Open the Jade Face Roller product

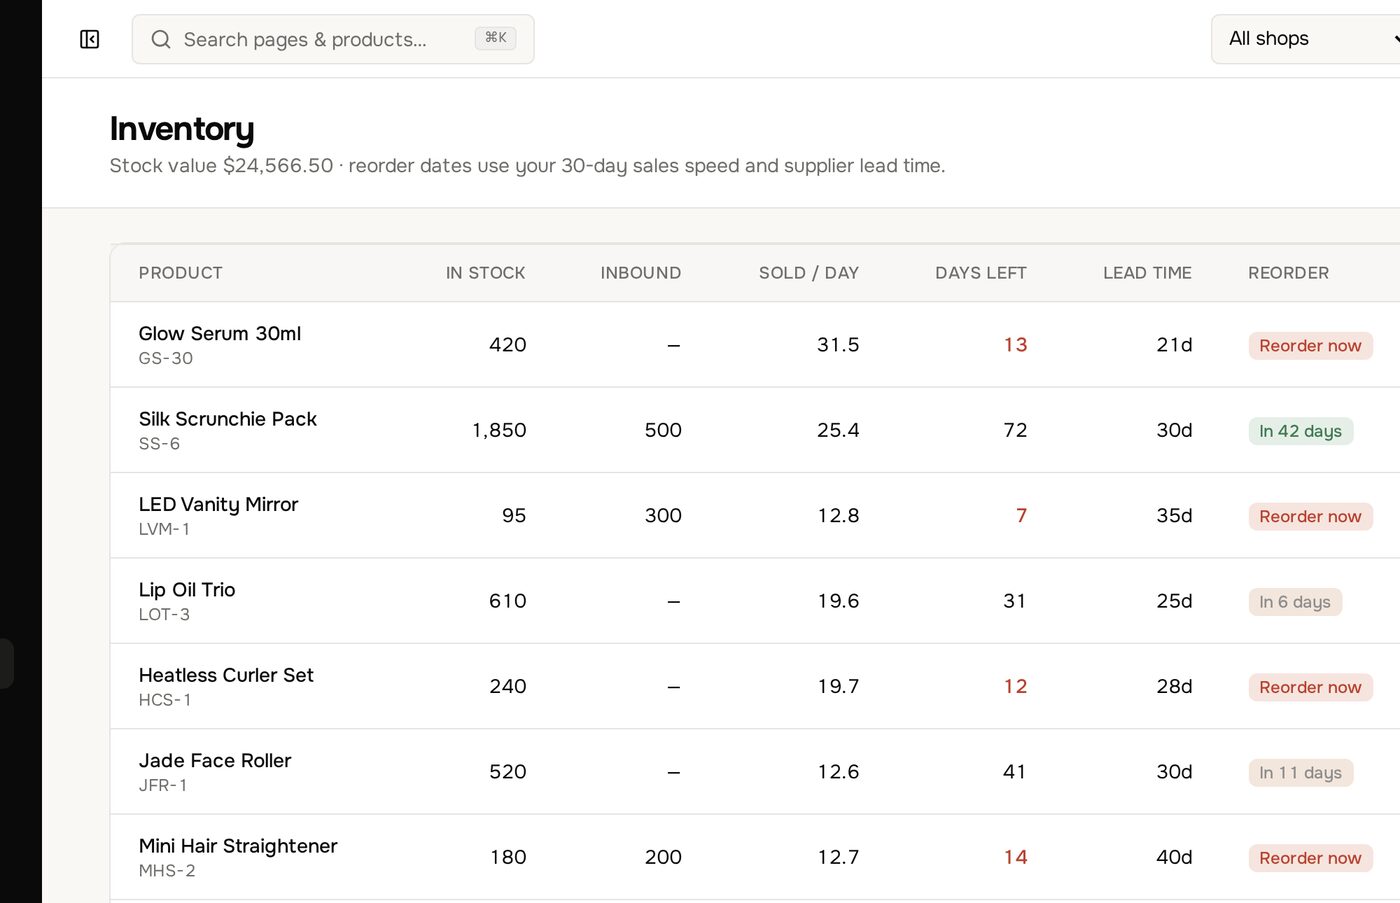click(x=215, y=761)
